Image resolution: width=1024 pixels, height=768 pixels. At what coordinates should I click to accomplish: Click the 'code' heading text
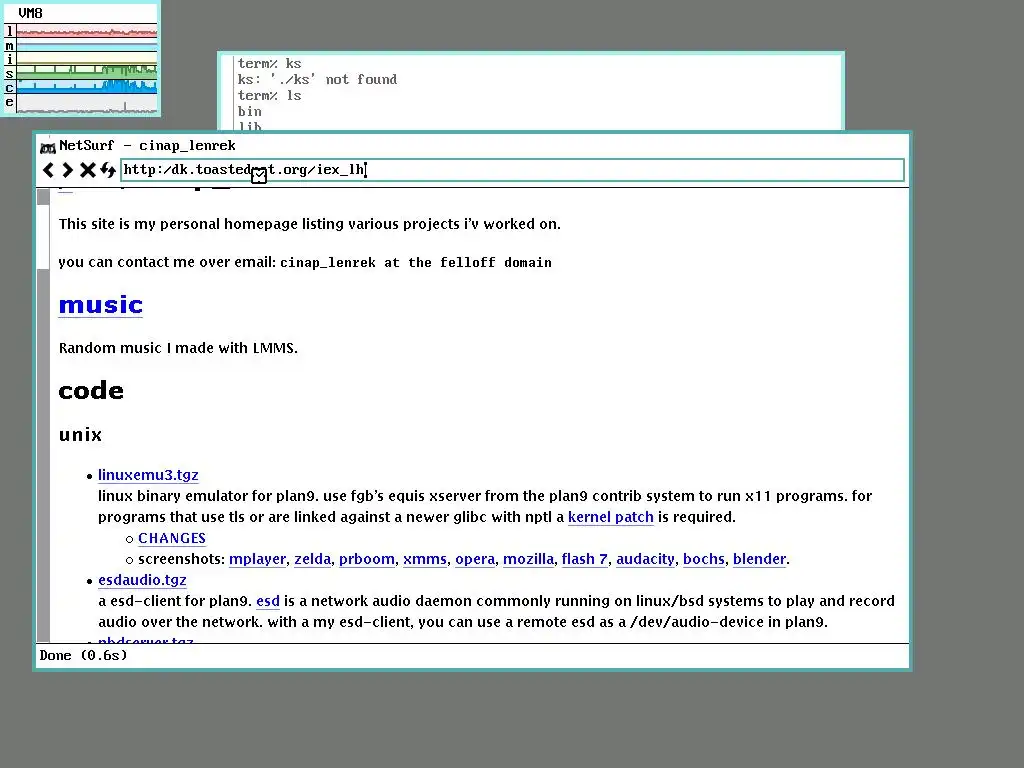click(91, 391)
